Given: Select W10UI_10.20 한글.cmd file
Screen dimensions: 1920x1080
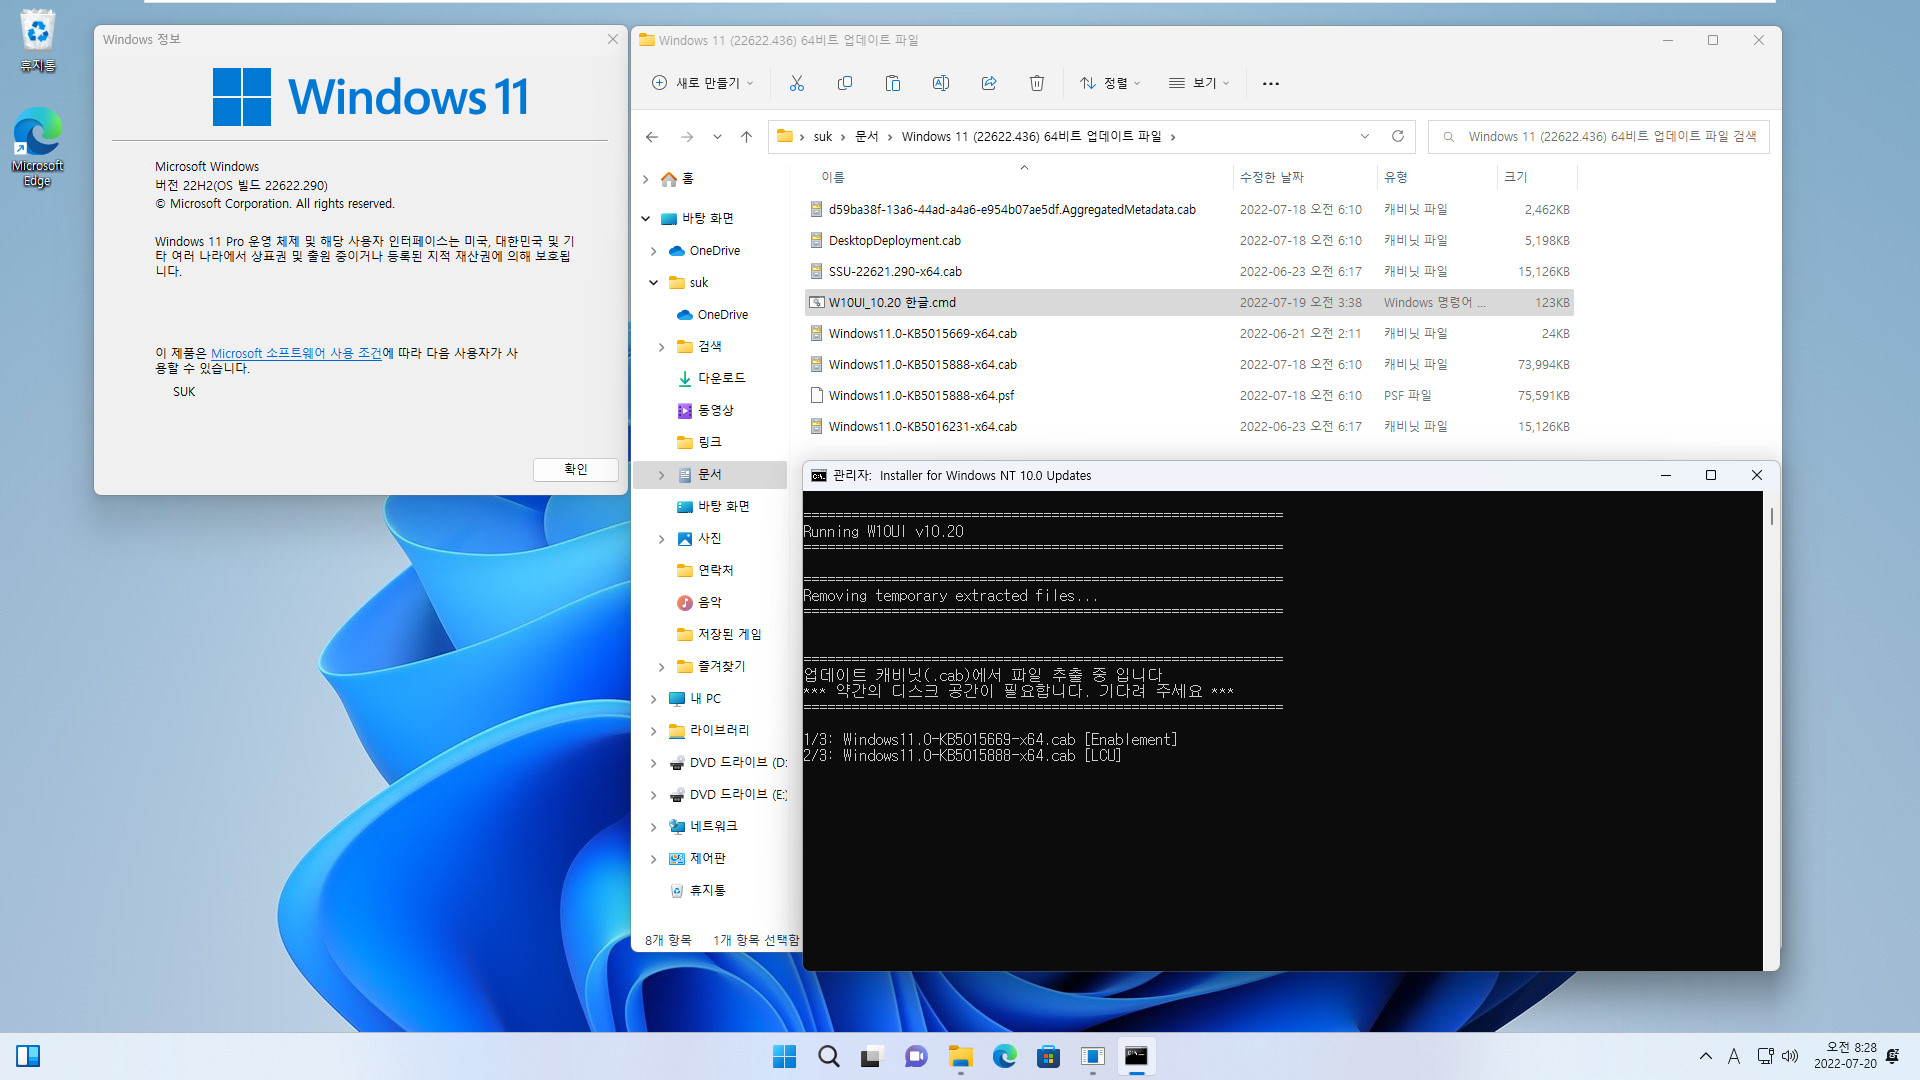Looking at the screenshot, I should [1191, 303].
